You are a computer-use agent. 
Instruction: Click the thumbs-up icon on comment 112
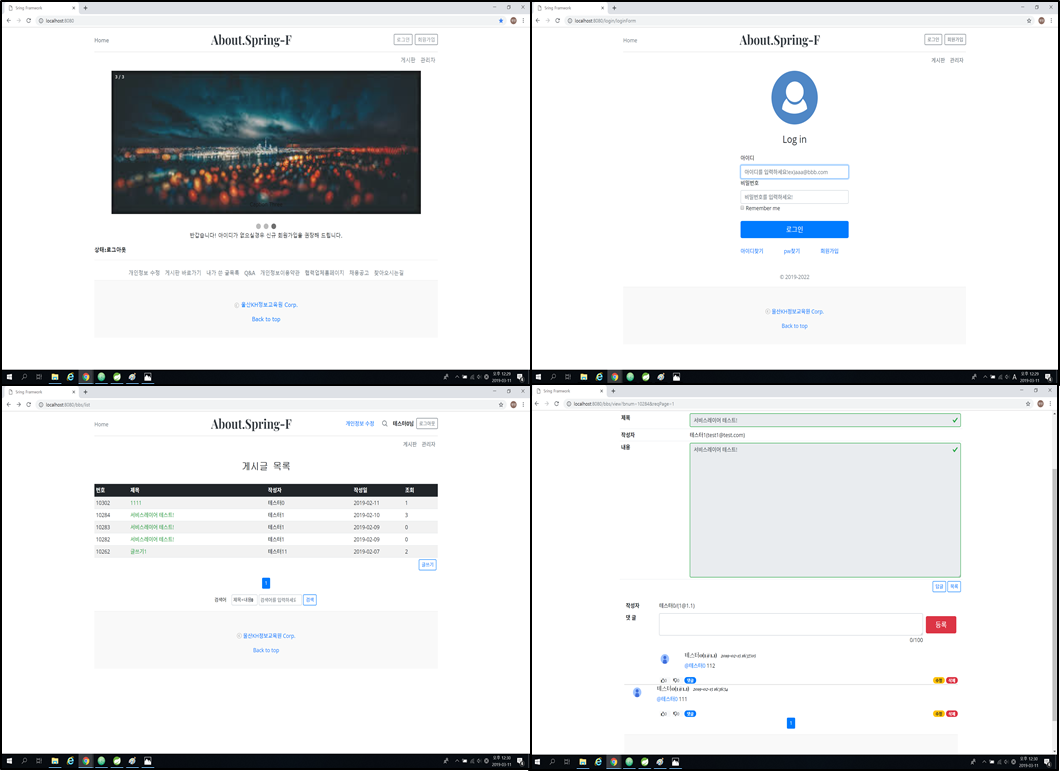pos(664,680)
